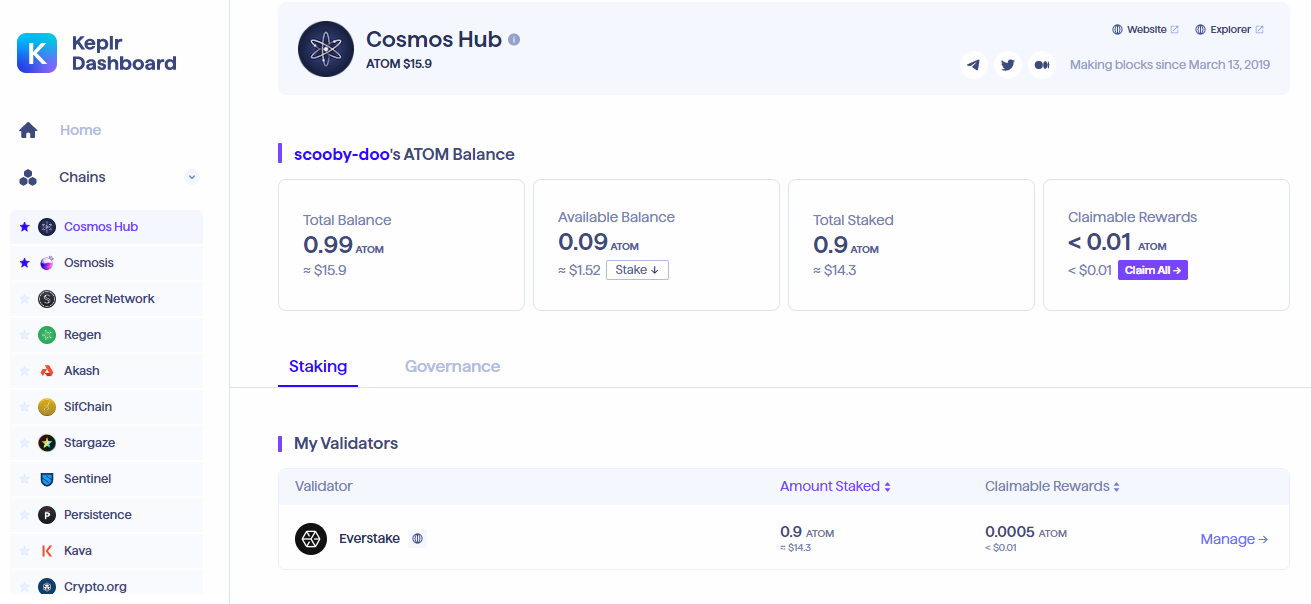Open Cosmos Hub Twitter icon
This screenshot has height=604, width=1311.
click(x=1008, y=65)
